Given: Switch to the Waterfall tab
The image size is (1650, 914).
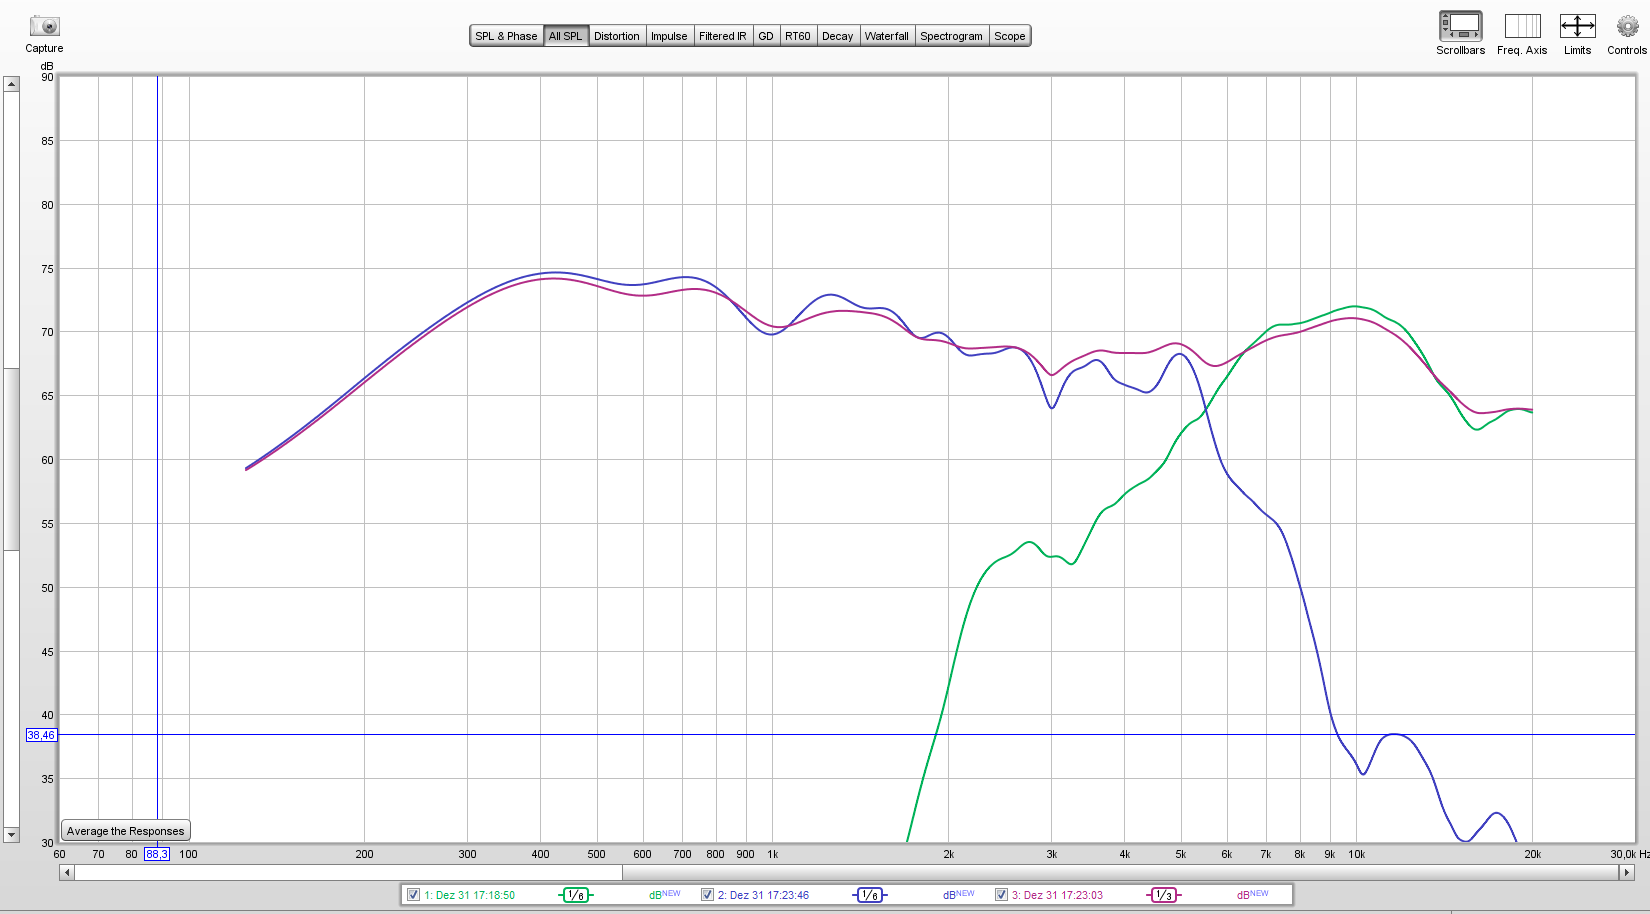Looking at the screenshot, I should pos(886,36).
